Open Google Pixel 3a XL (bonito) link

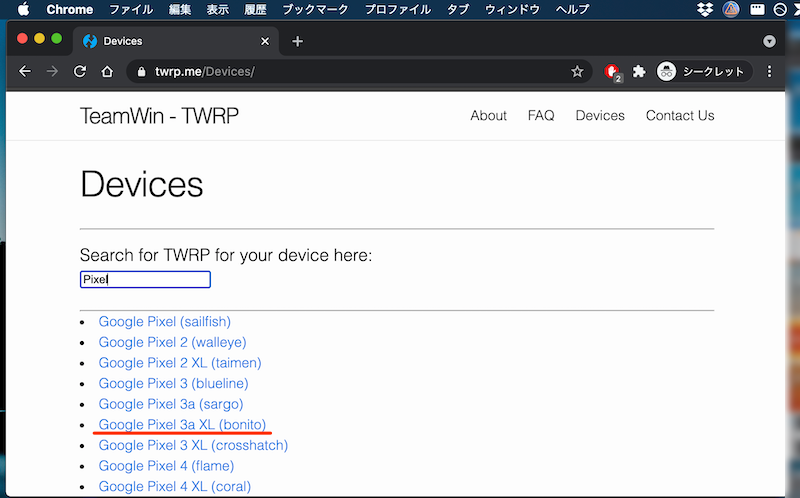[182, 425]
